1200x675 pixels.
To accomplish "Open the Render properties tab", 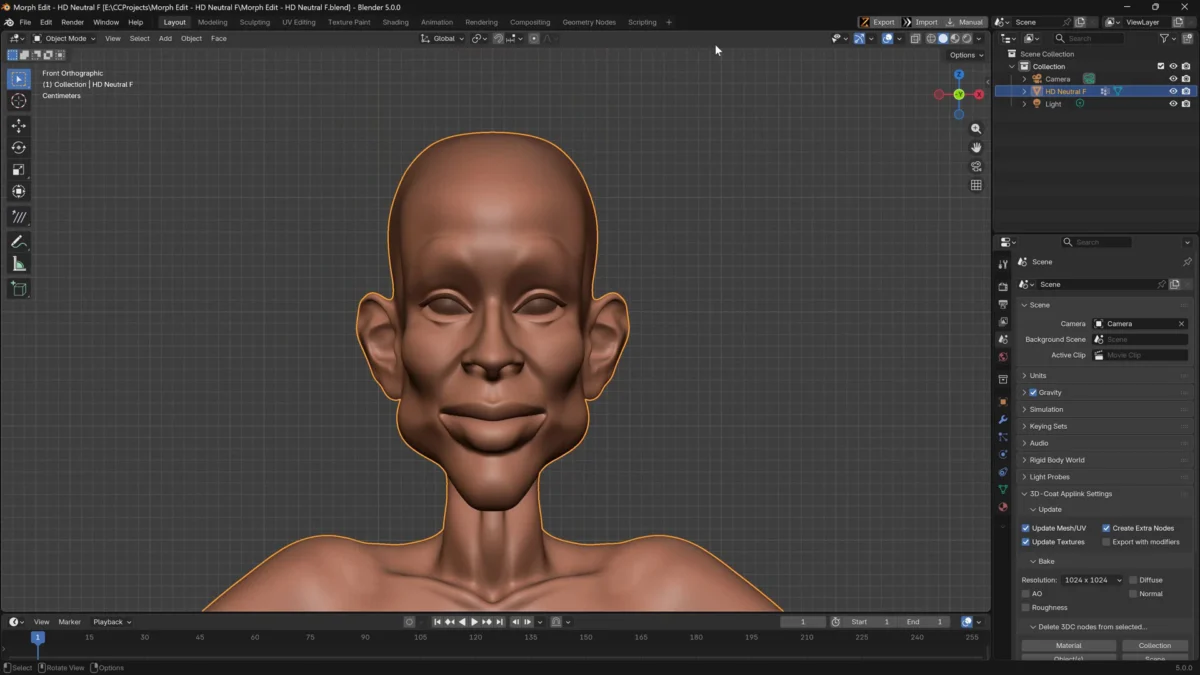I will click(x=1003, y=287).
